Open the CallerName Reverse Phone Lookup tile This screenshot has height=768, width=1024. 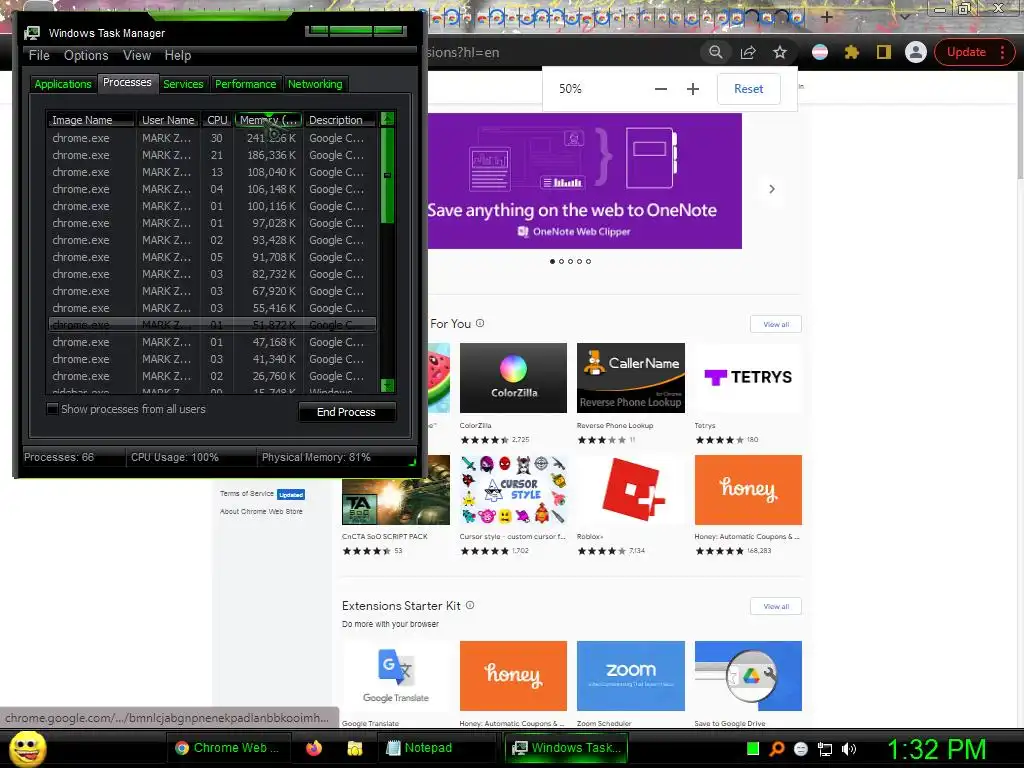point(631,378)
